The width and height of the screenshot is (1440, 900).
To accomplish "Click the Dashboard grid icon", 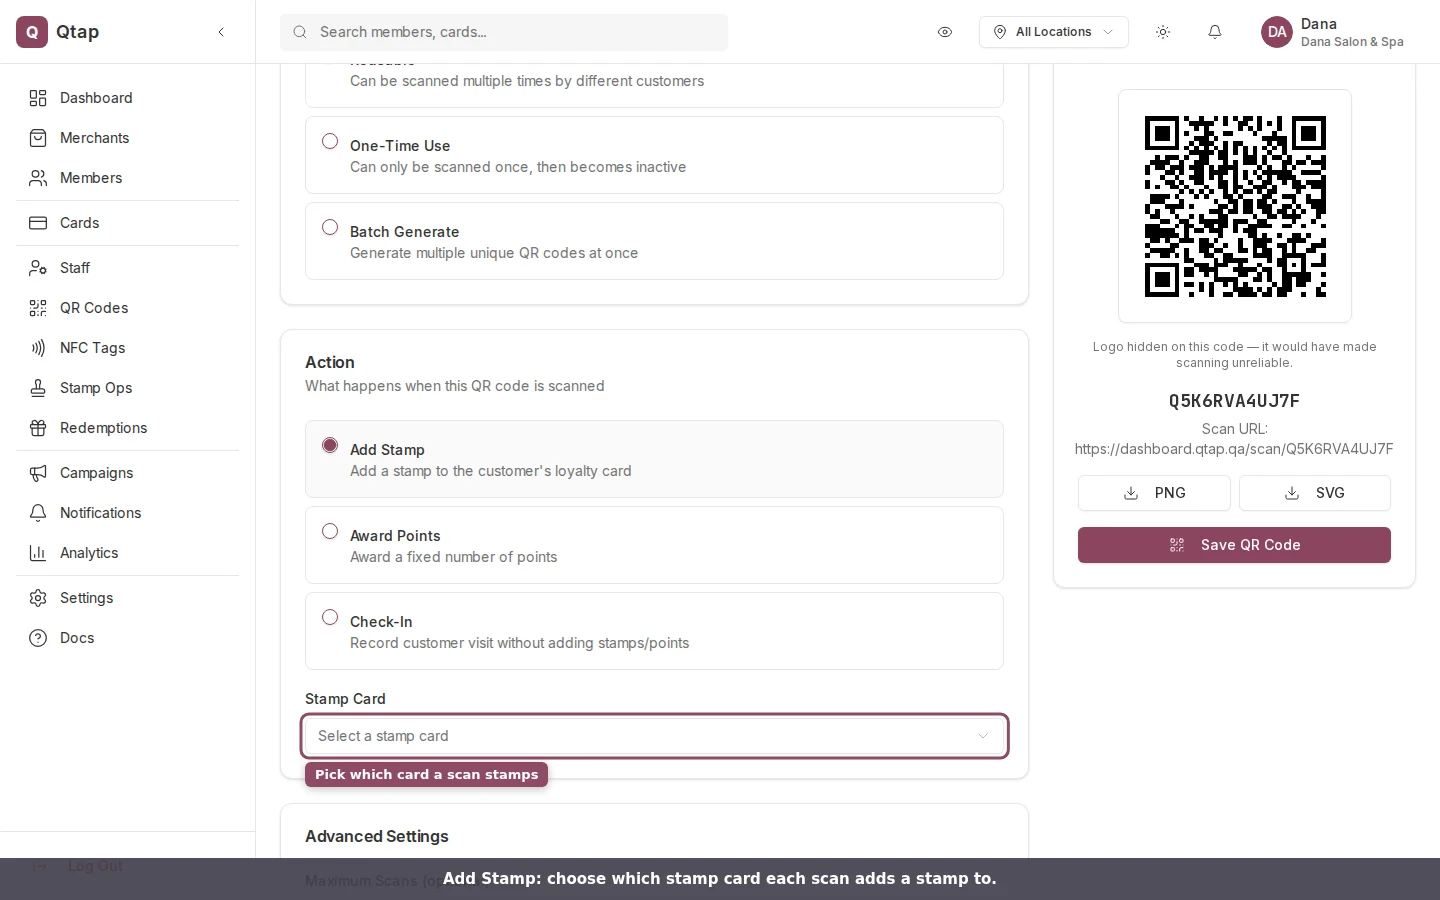I will (38, 98).
